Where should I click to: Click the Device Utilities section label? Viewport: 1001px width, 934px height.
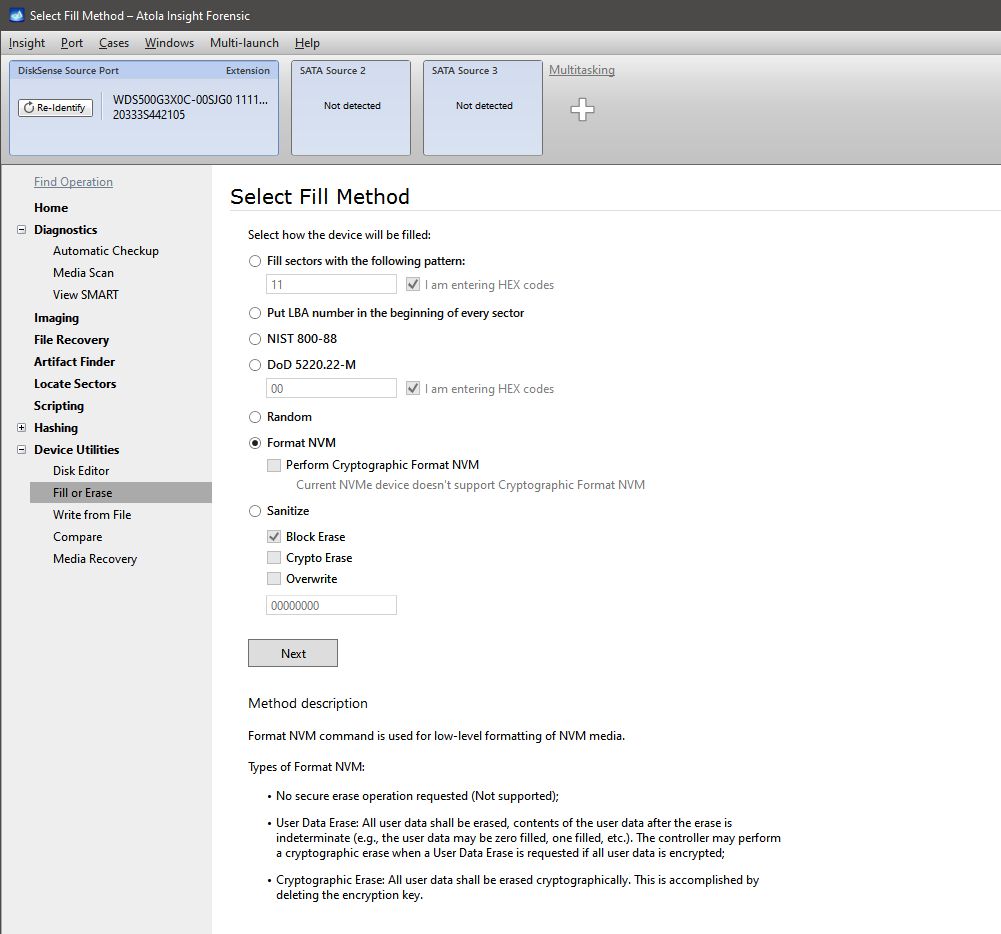(77, 449)
